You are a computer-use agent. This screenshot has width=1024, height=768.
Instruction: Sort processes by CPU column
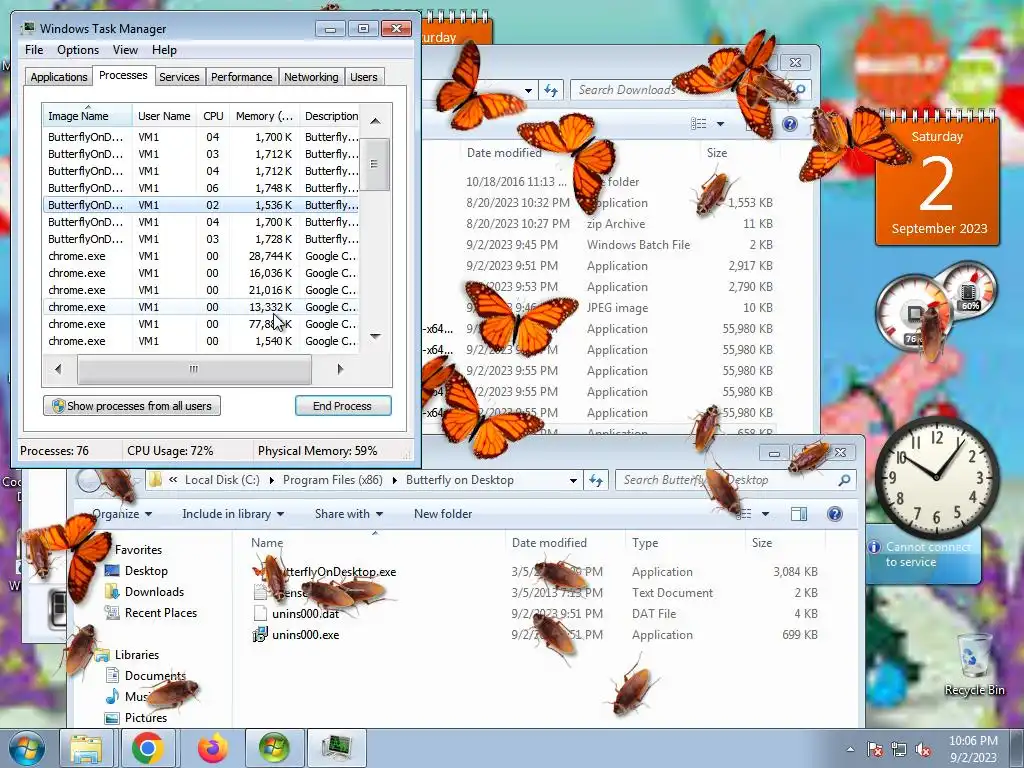213,116
